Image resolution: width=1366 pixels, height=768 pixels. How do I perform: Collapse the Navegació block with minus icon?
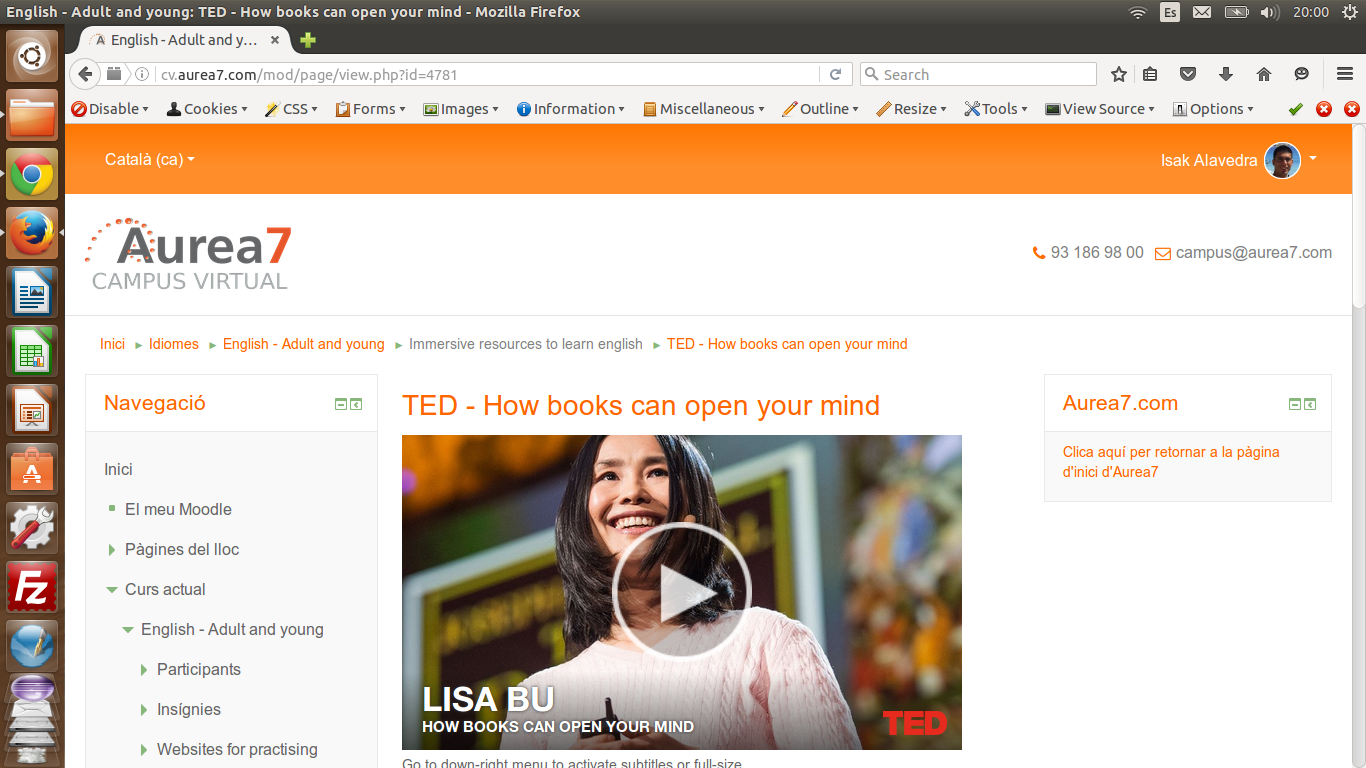340,404
